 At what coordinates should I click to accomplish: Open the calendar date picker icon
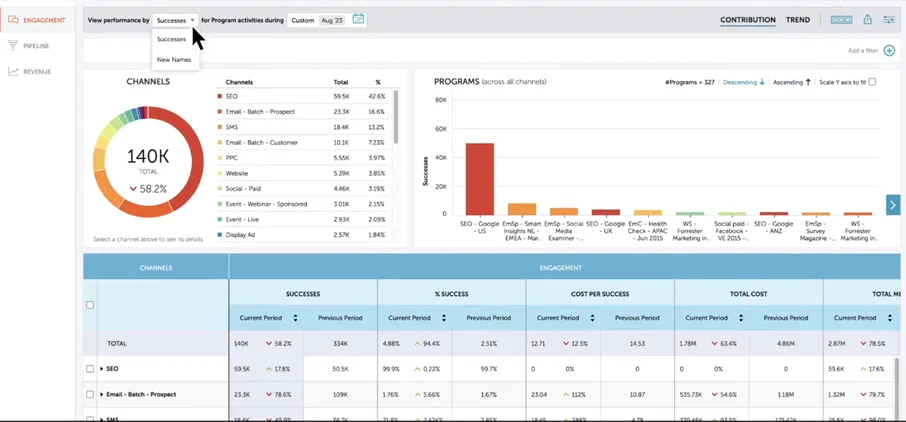pos(359,20)
